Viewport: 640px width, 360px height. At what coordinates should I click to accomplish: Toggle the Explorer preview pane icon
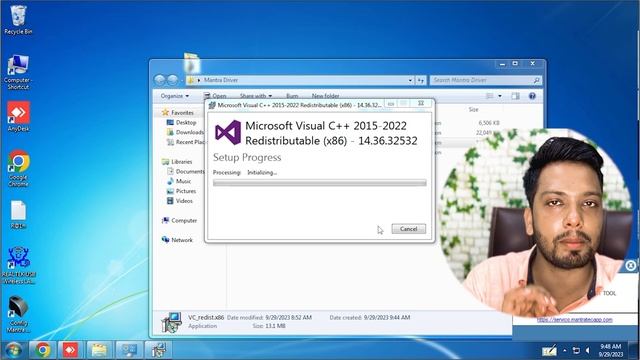[516, 96]
